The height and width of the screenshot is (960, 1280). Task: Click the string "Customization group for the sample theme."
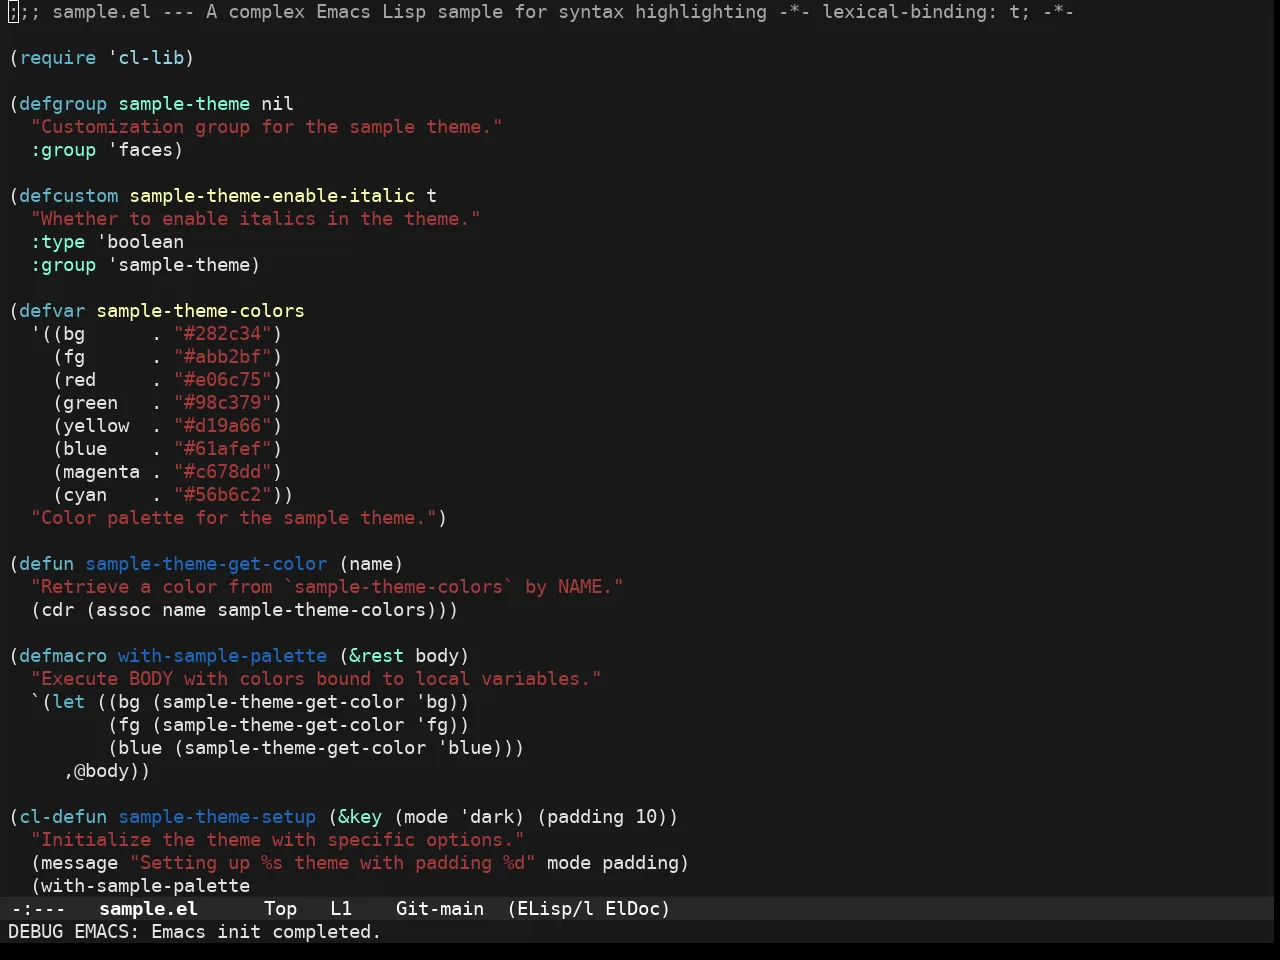tap(266, 126)
